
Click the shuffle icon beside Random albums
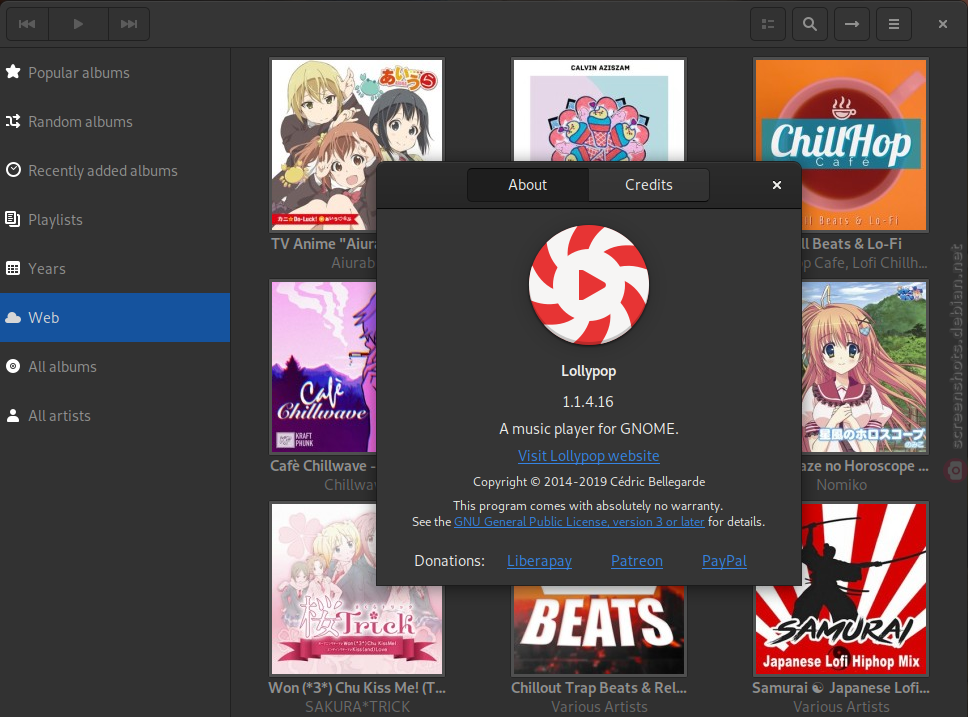click(13, 121)
